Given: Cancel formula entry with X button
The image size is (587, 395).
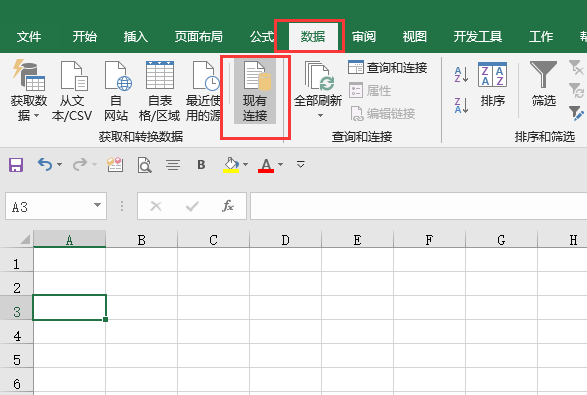Looking at the screenshot, I should coord(156,206).
